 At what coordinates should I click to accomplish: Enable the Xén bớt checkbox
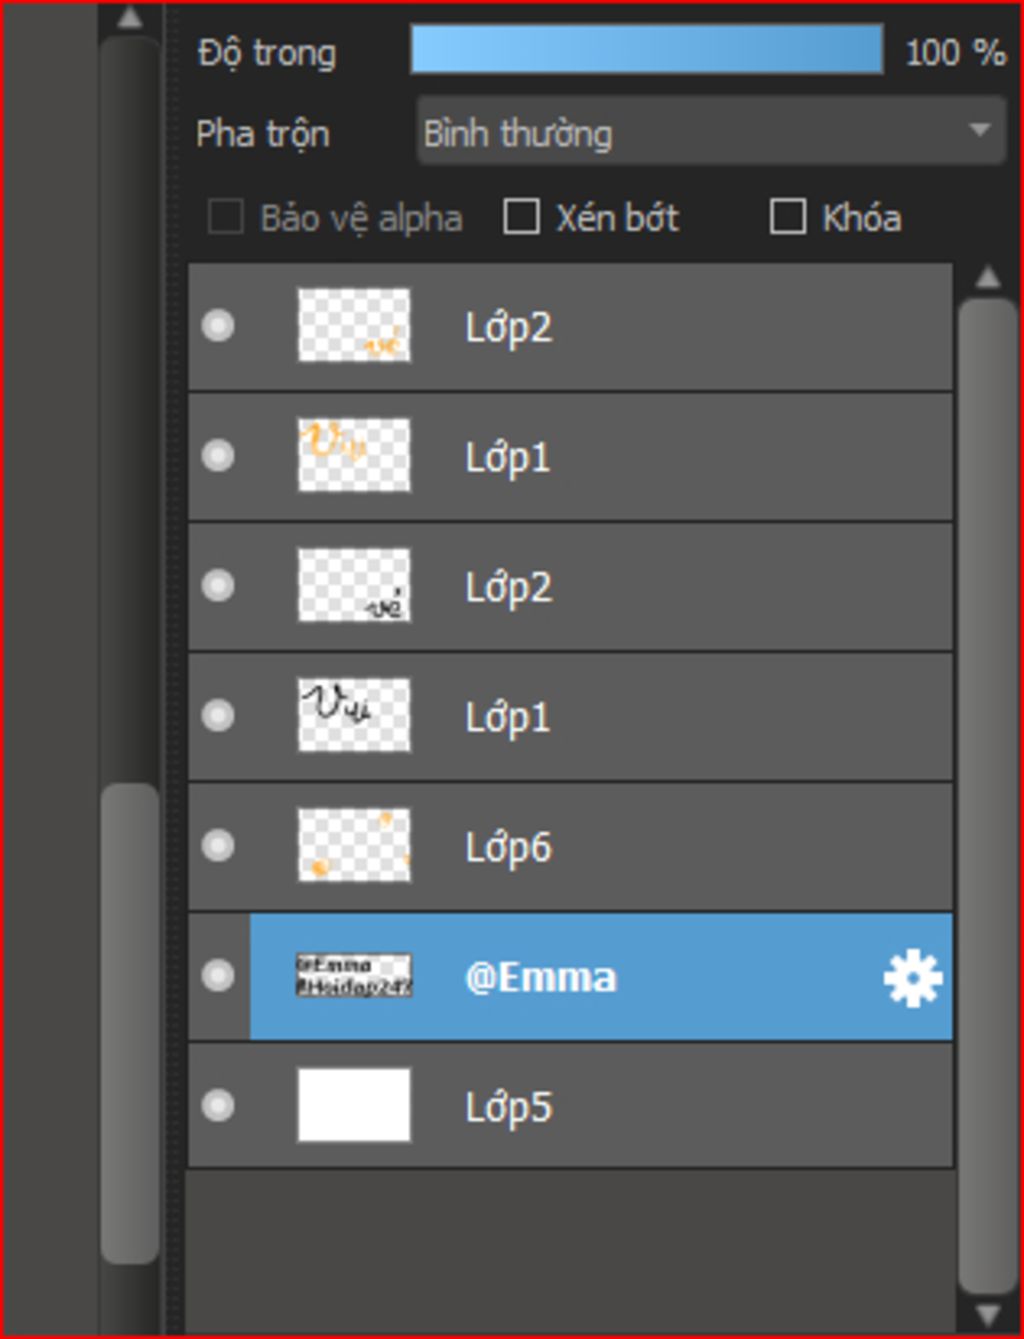521,216
